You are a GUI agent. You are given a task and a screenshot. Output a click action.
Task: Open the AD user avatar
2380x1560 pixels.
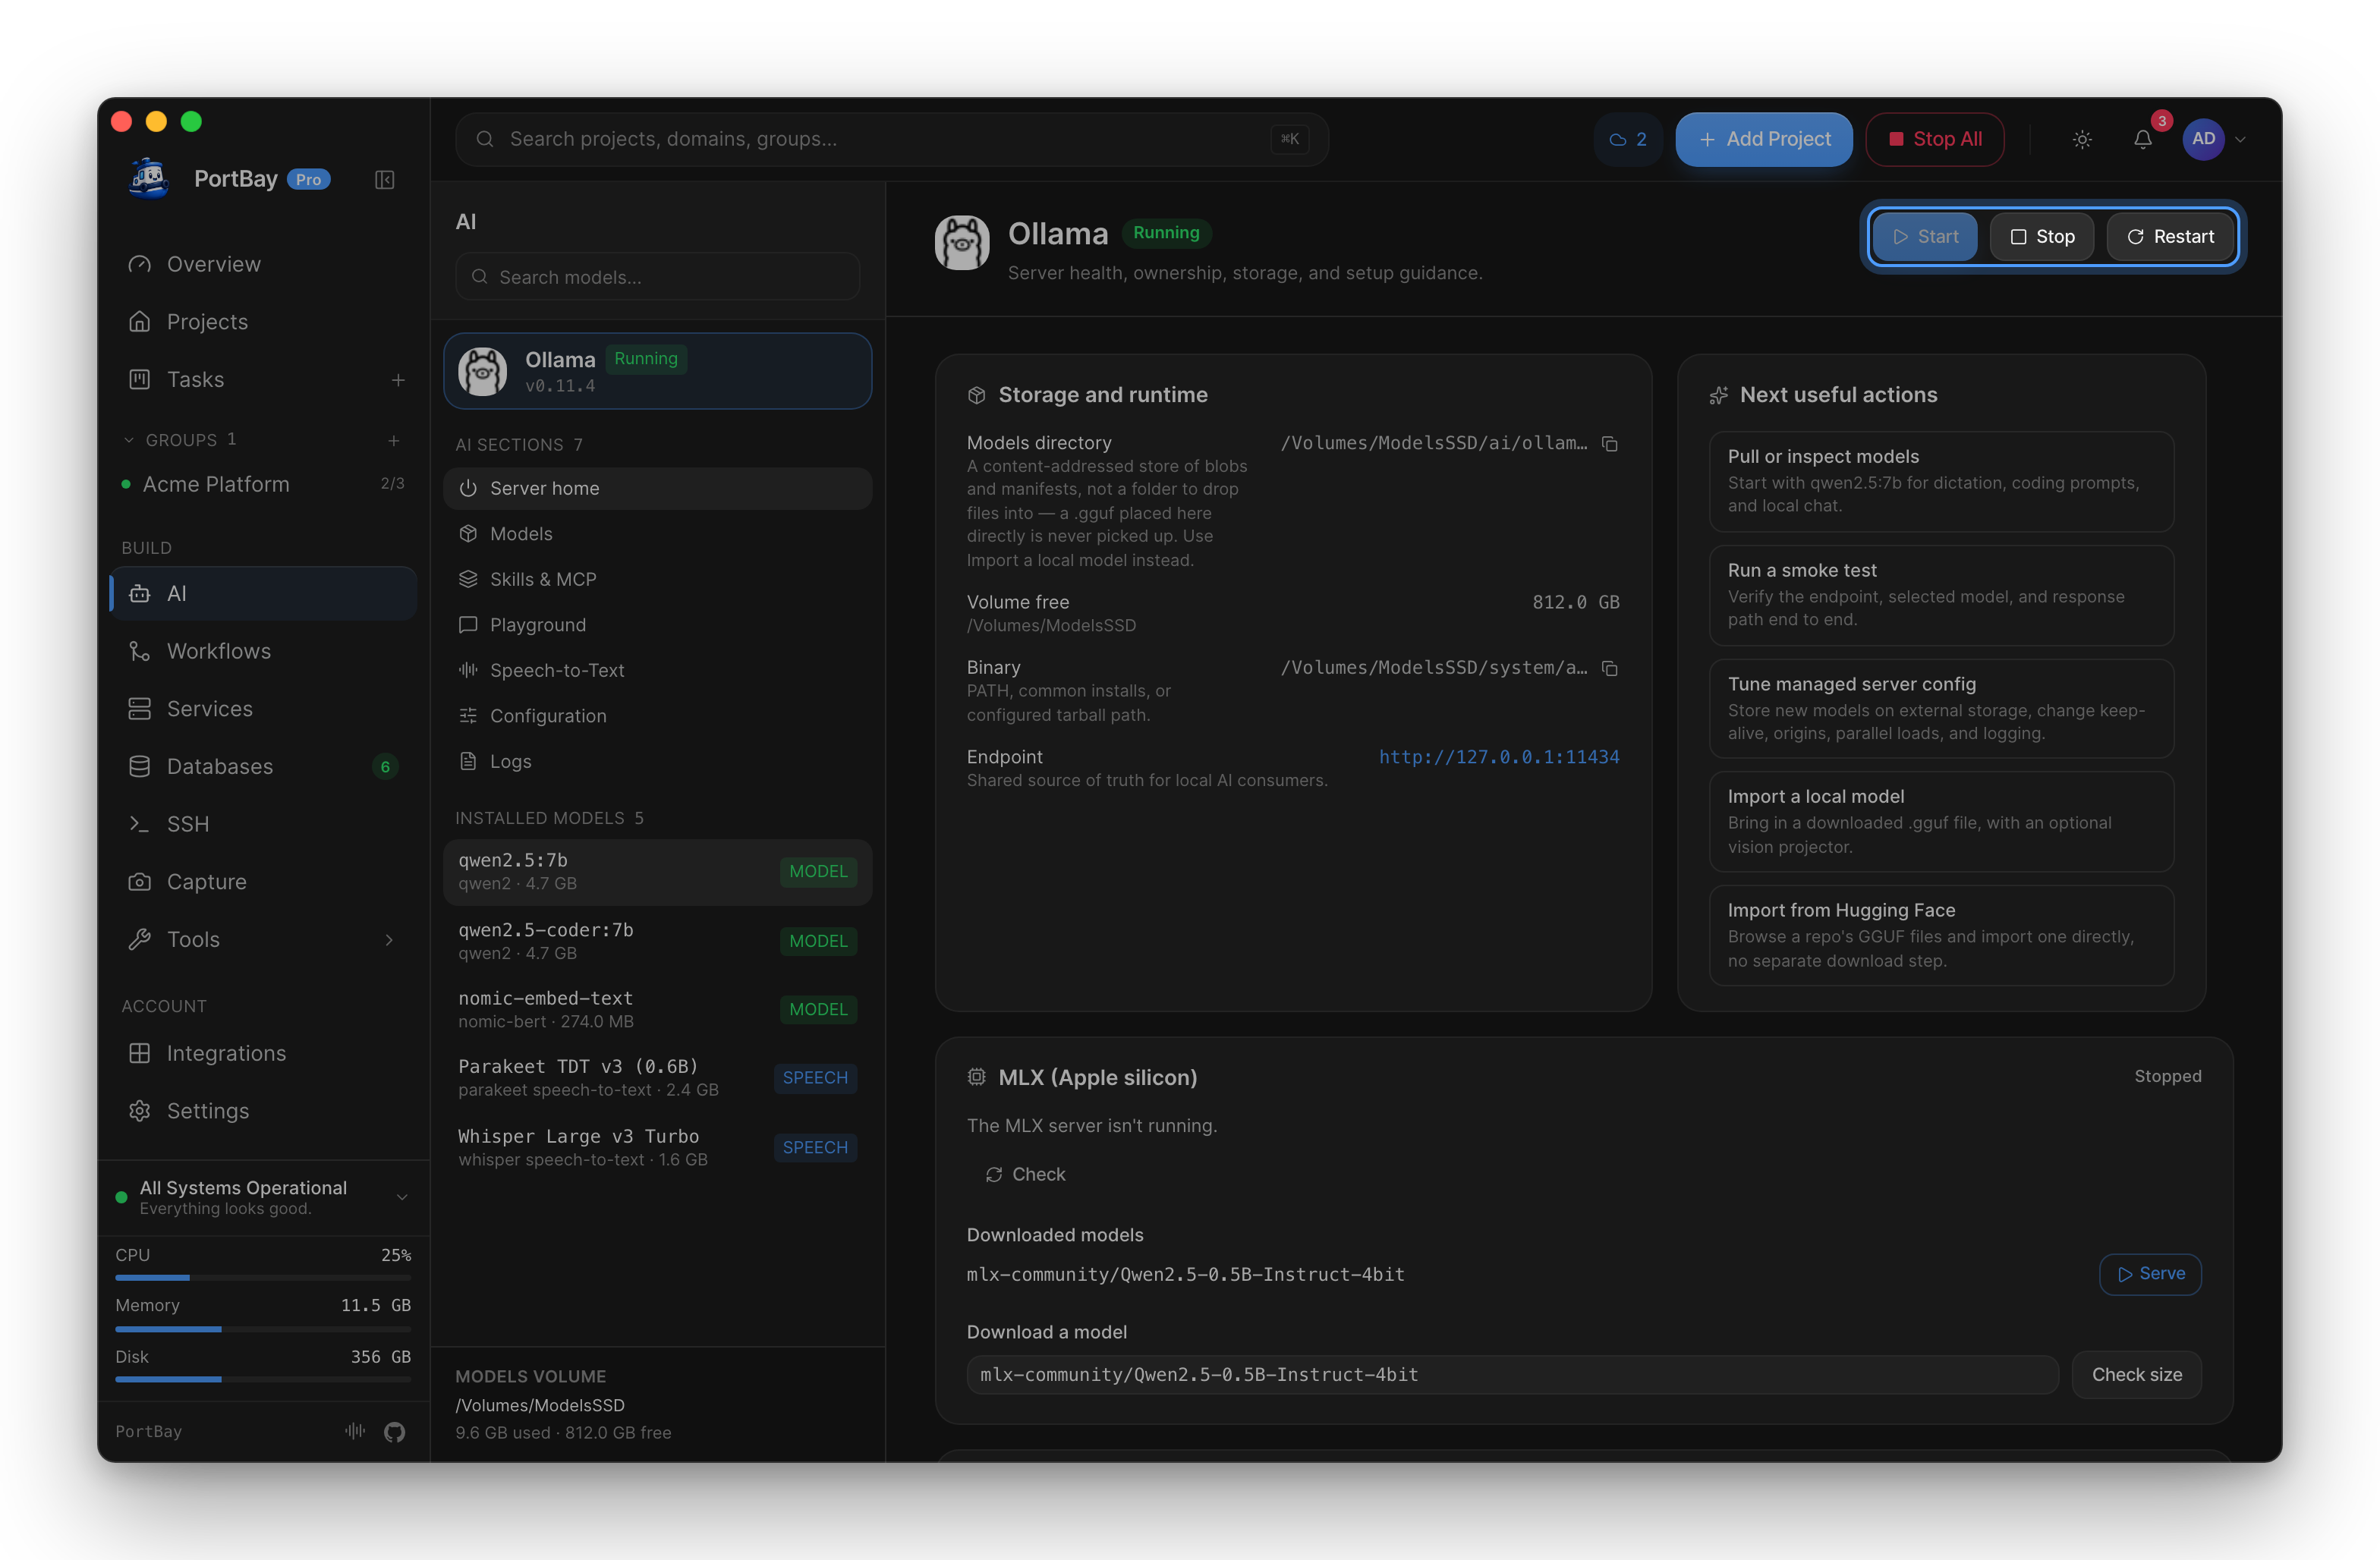2203,139
